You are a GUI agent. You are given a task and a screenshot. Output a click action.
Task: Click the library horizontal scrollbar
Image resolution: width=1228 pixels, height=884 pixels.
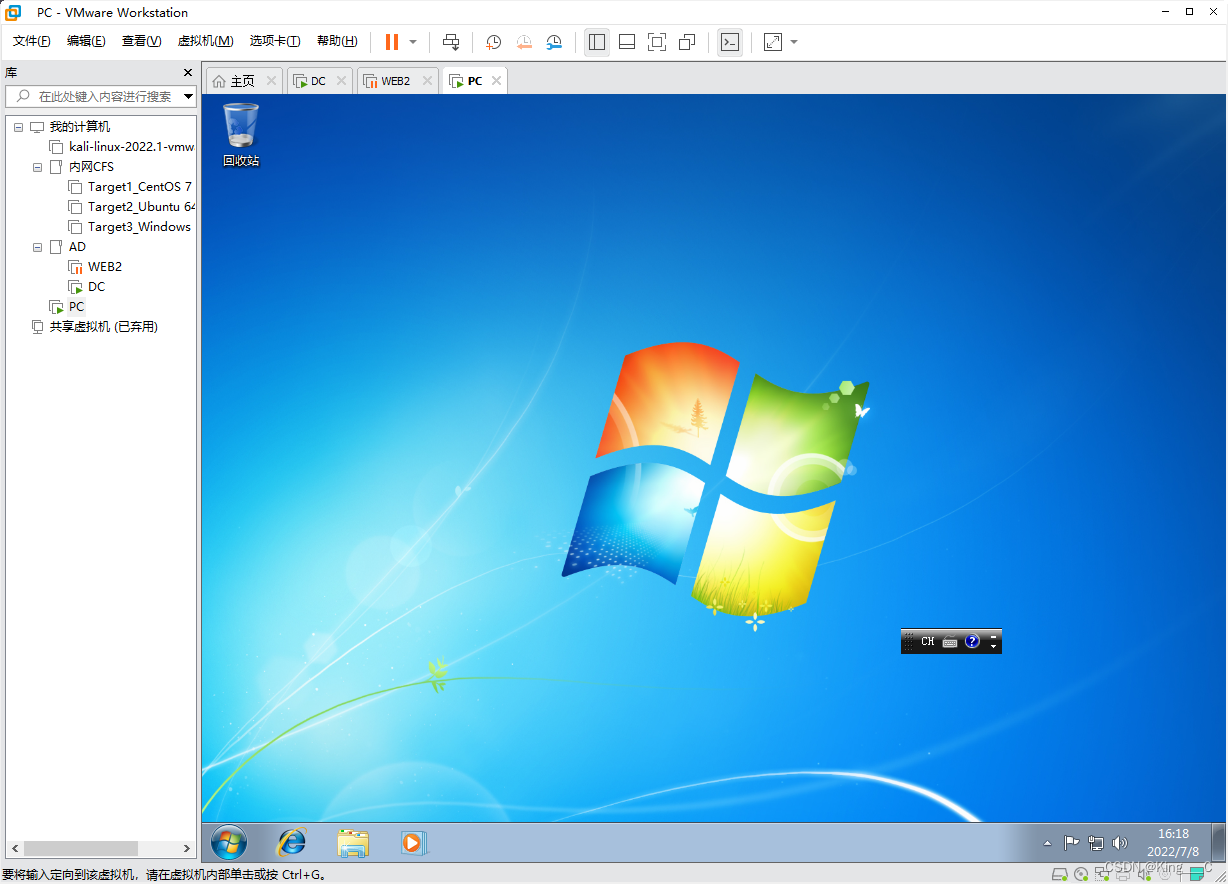(x=81, y=848)
